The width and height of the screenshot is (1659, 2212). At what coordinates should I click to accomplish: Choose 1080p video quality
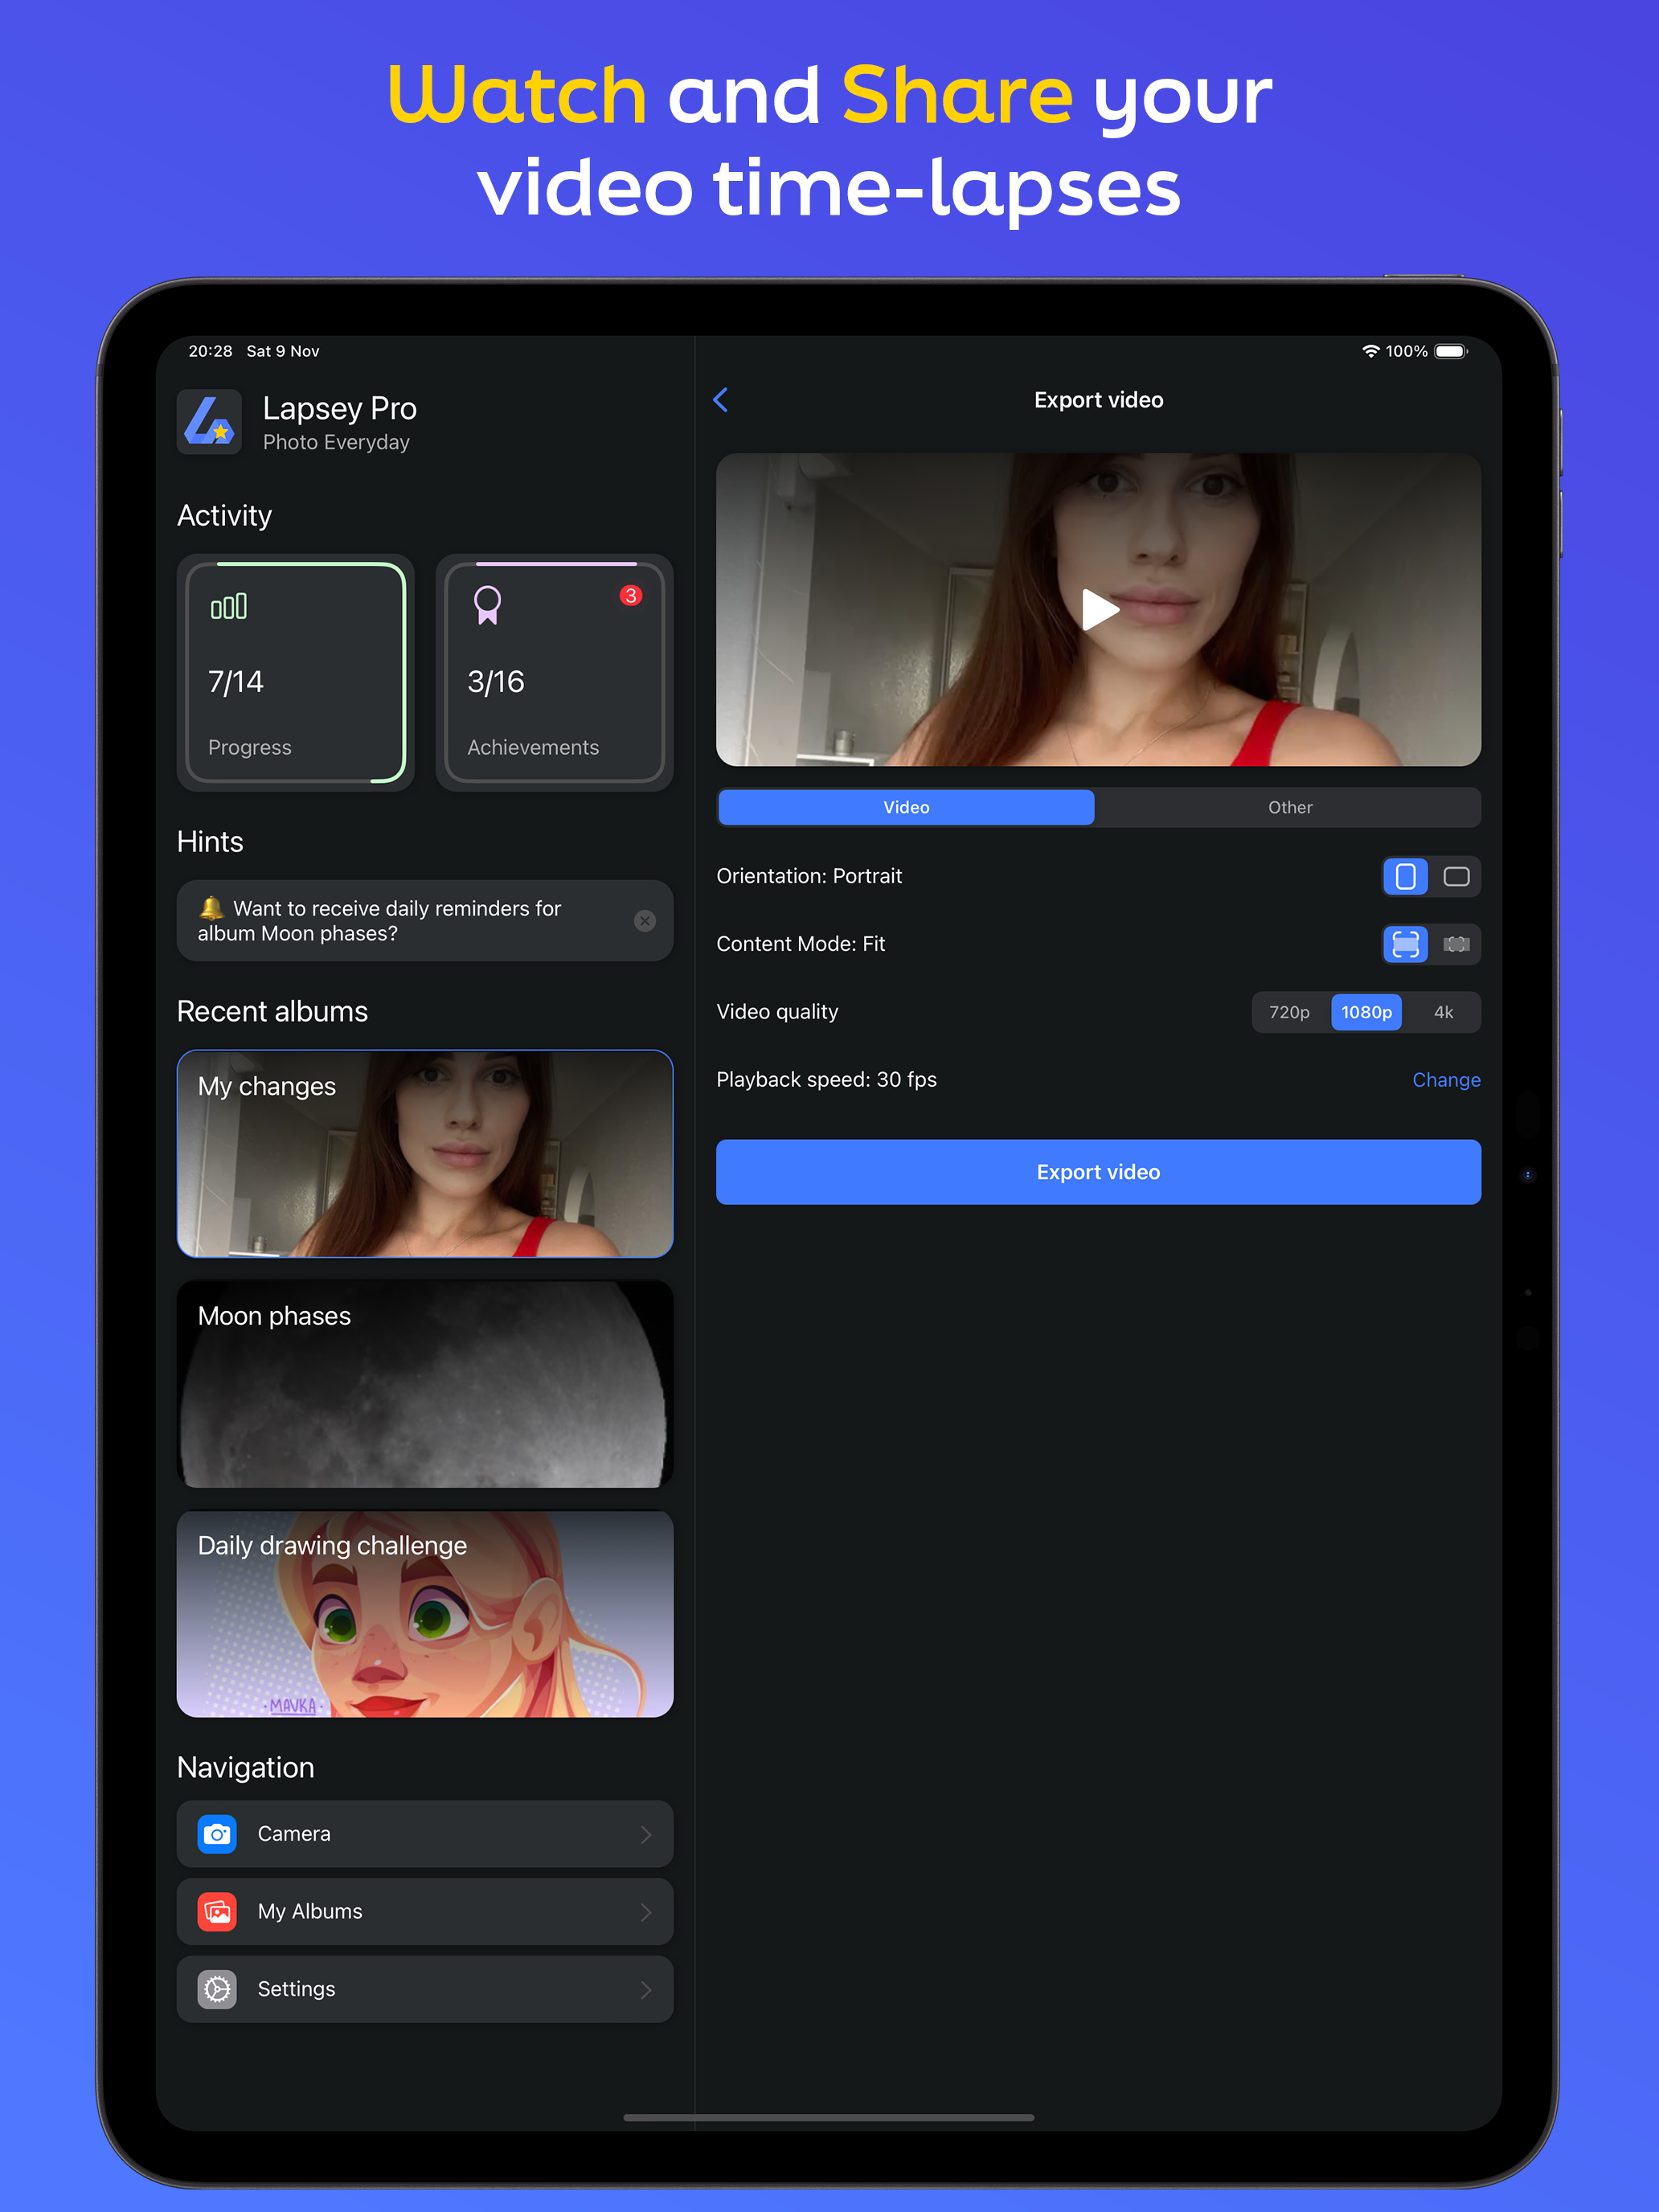point(1366,1013)
